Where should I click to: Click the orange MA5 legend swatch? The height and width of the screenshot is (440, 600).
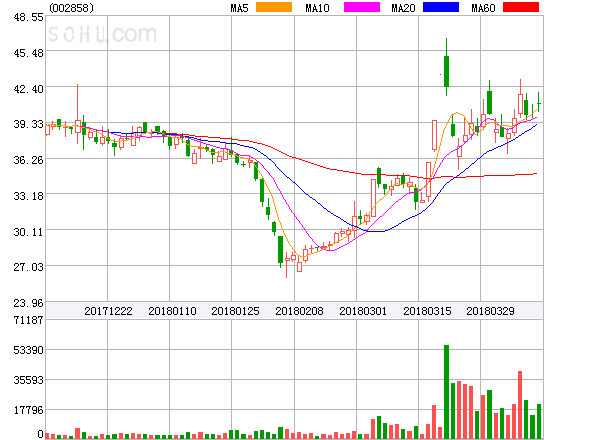pyautogui.click(x=274, y=7)
